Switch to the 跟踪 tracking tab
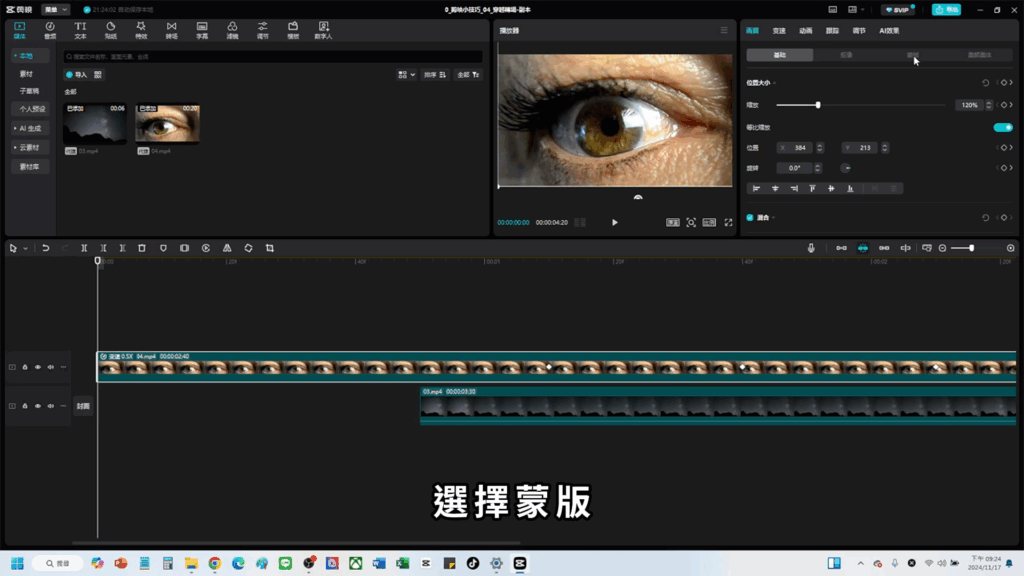The image size is (1024, 576). (832, 31)
